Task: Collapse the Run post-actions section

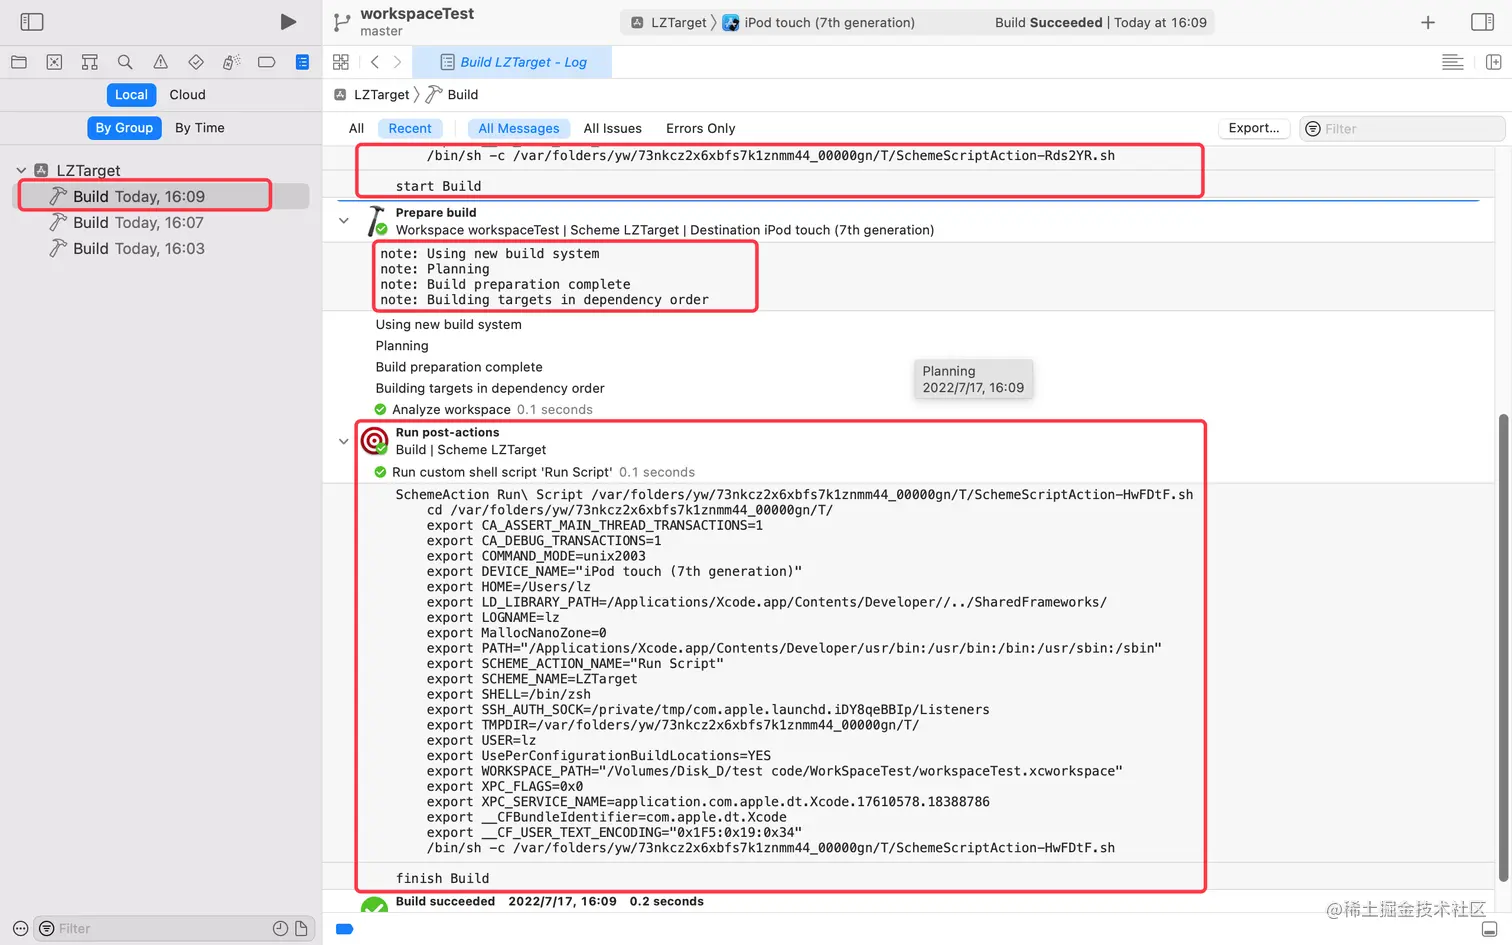Action: pyautogui.click(x=344, y=441)
